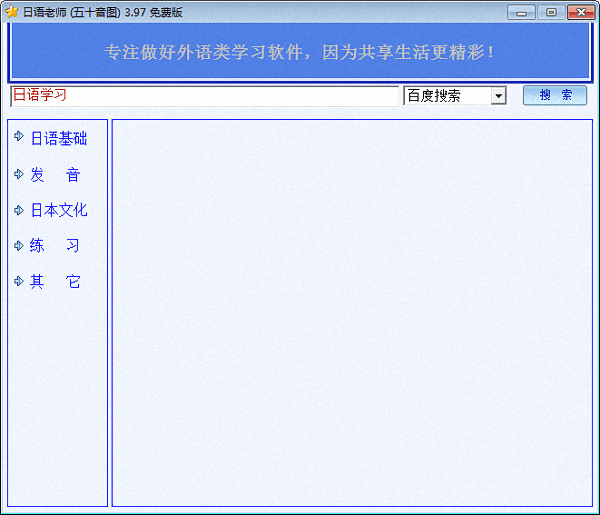This screenshot has width=600, height=515.
Task: Click the arrow icon next to 练习
Action: (x=18, y=245)
